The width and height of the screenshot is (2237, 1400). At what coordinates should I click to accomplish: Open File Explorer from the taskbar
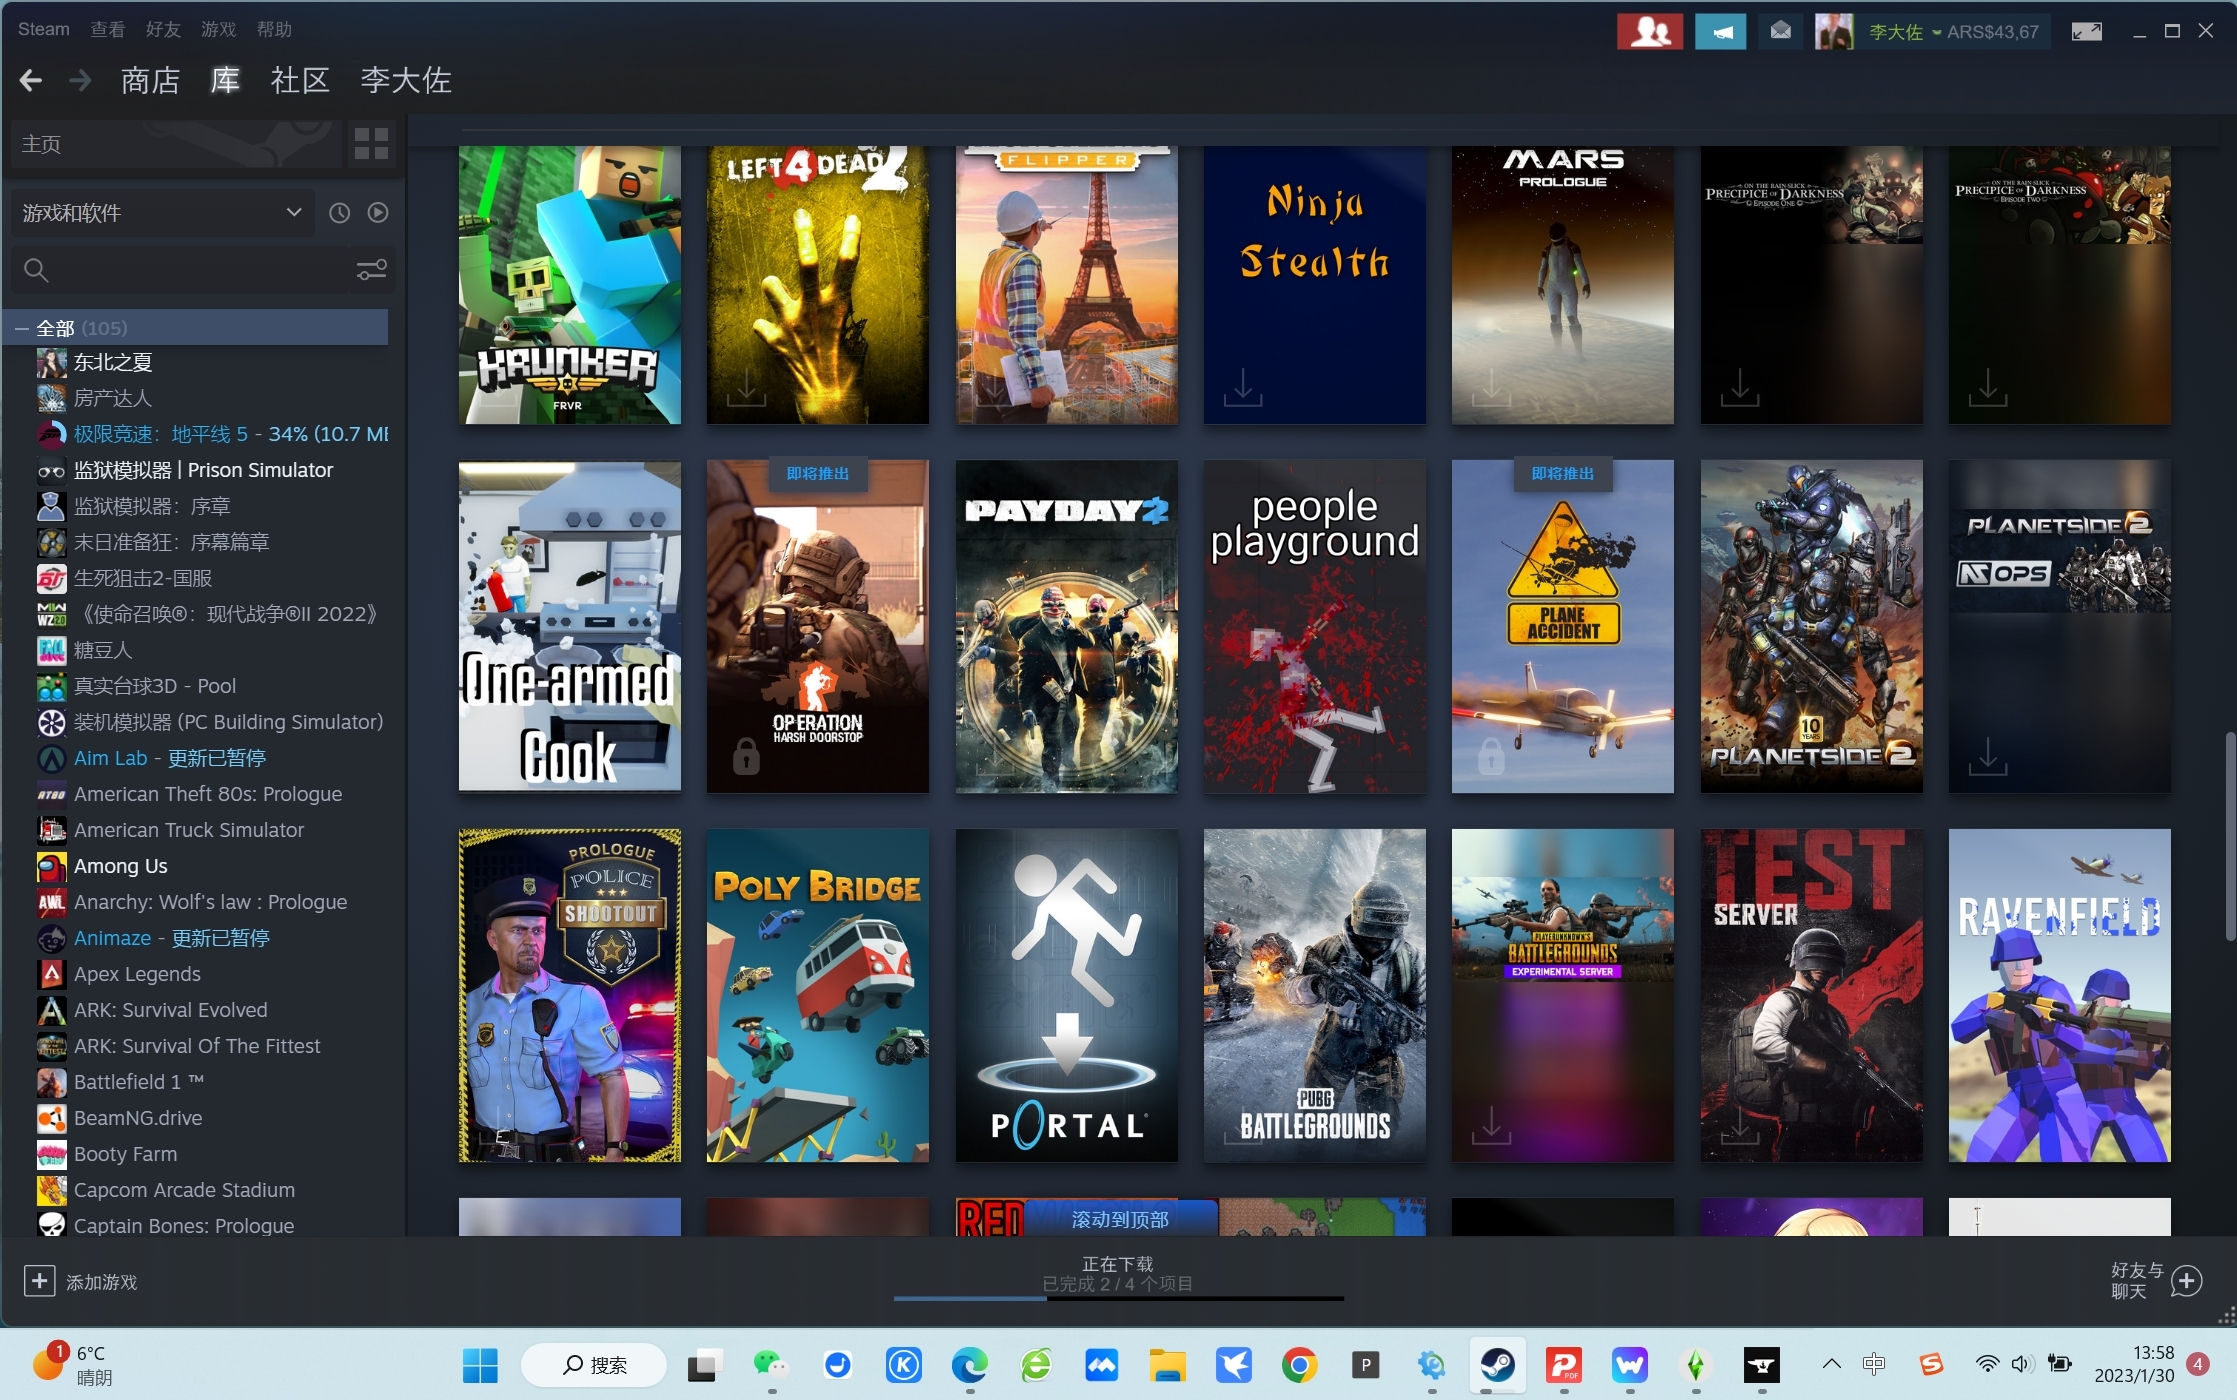[1167, 1365]
